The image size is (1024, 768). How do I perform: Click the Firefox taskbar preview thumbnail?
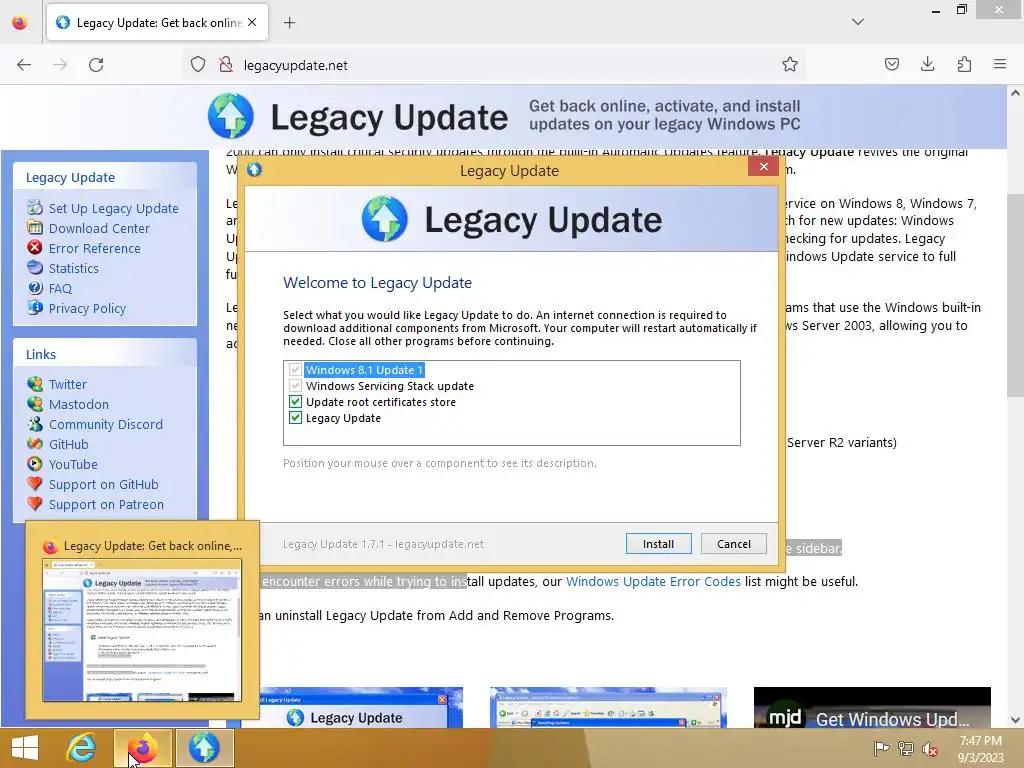[142, 630]
